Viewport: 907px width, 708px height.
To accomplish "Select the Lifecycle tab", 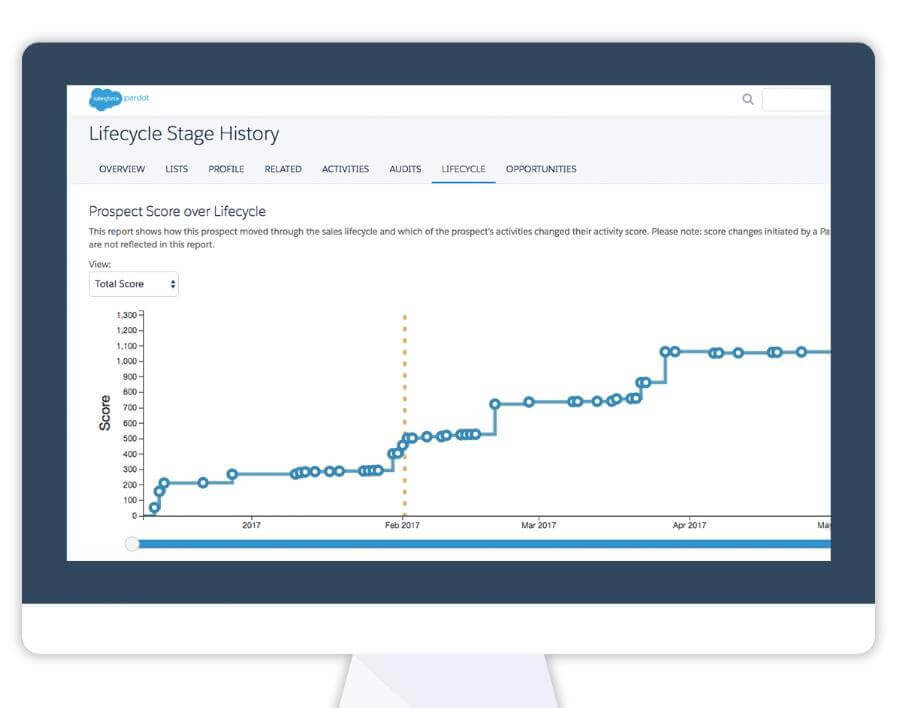I will tap(463, 169).
